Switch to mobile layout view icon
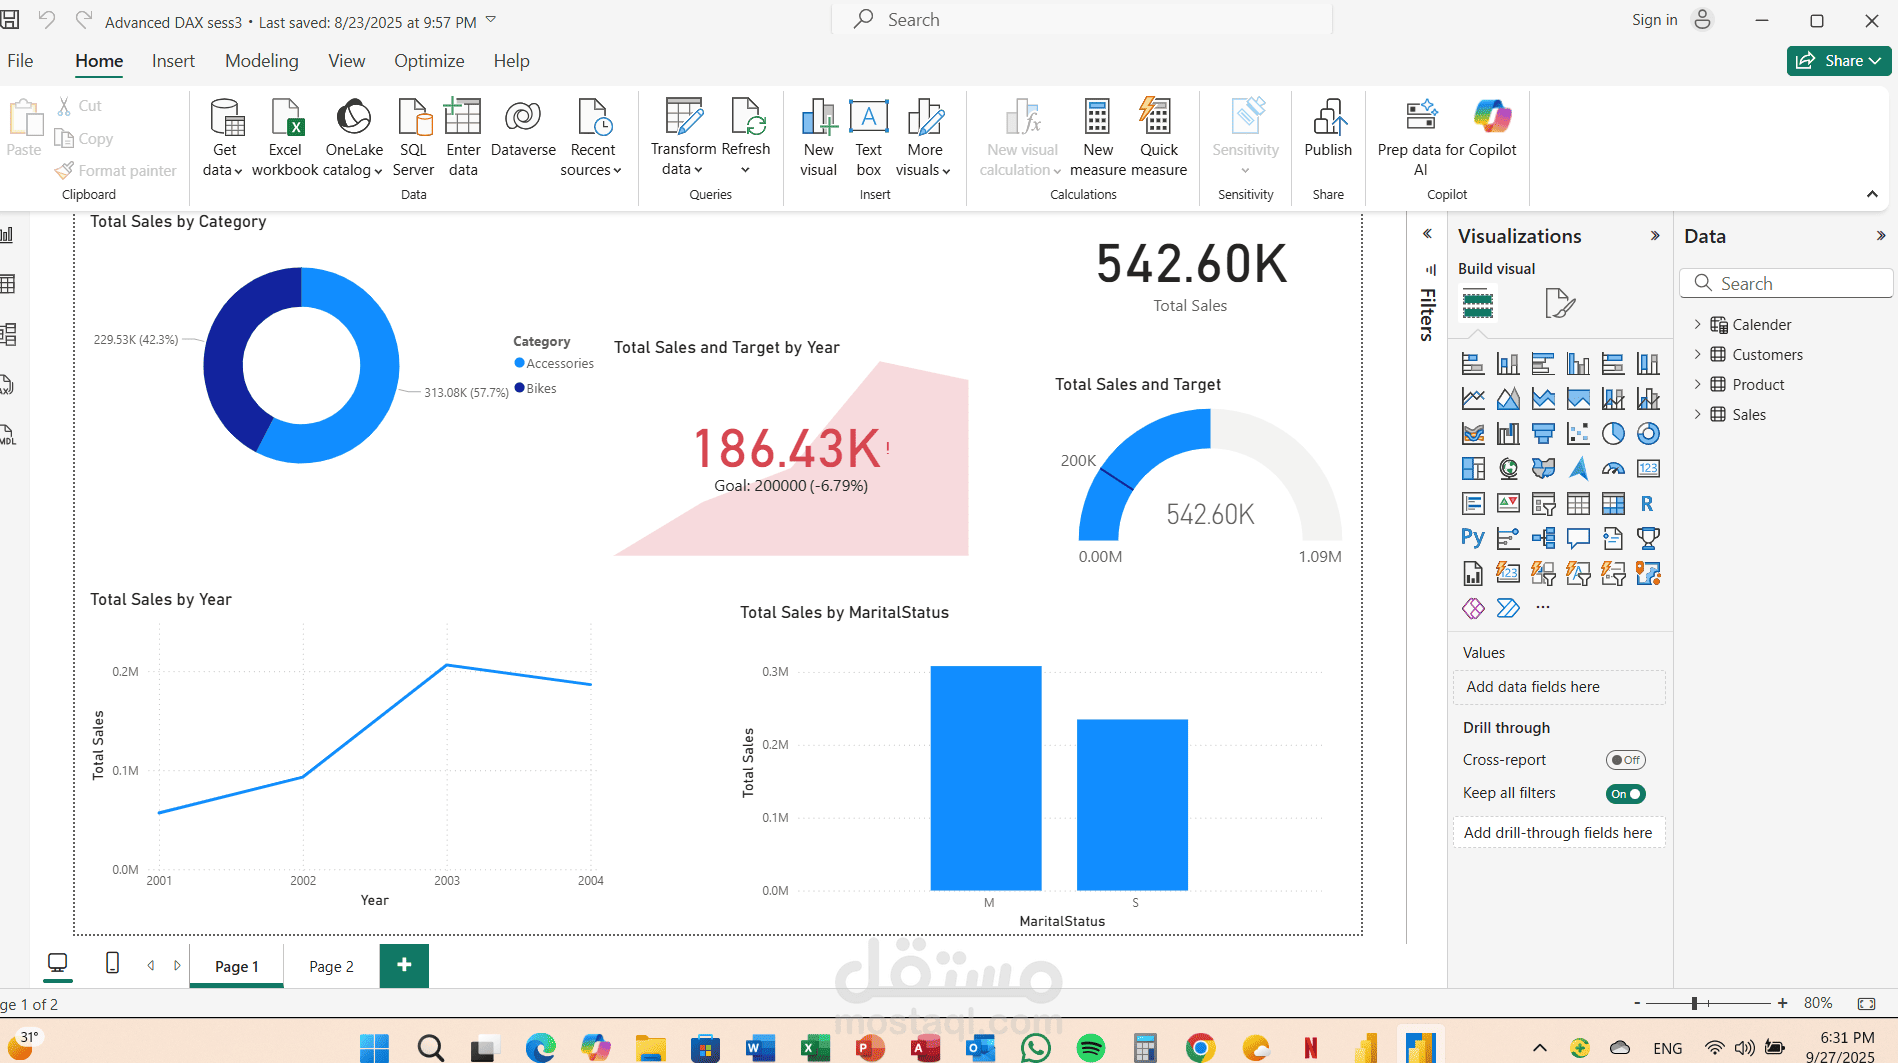The width and height of the screenshot is (1898, 1063). coord(112,963)
